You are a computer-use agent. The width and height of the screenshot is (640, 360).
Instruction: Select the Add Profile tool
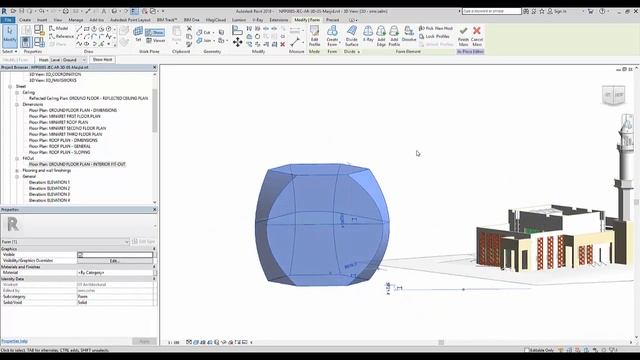tap(394, 36)
